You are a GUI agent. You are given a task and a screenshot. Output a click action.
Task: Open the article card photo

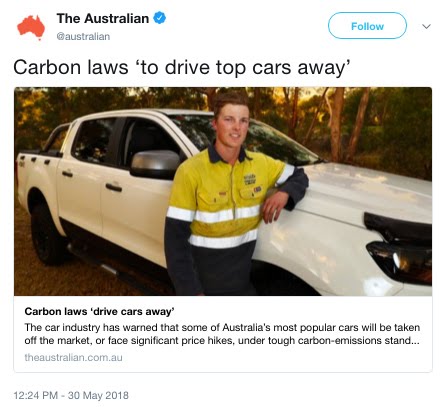coord(223,191)
